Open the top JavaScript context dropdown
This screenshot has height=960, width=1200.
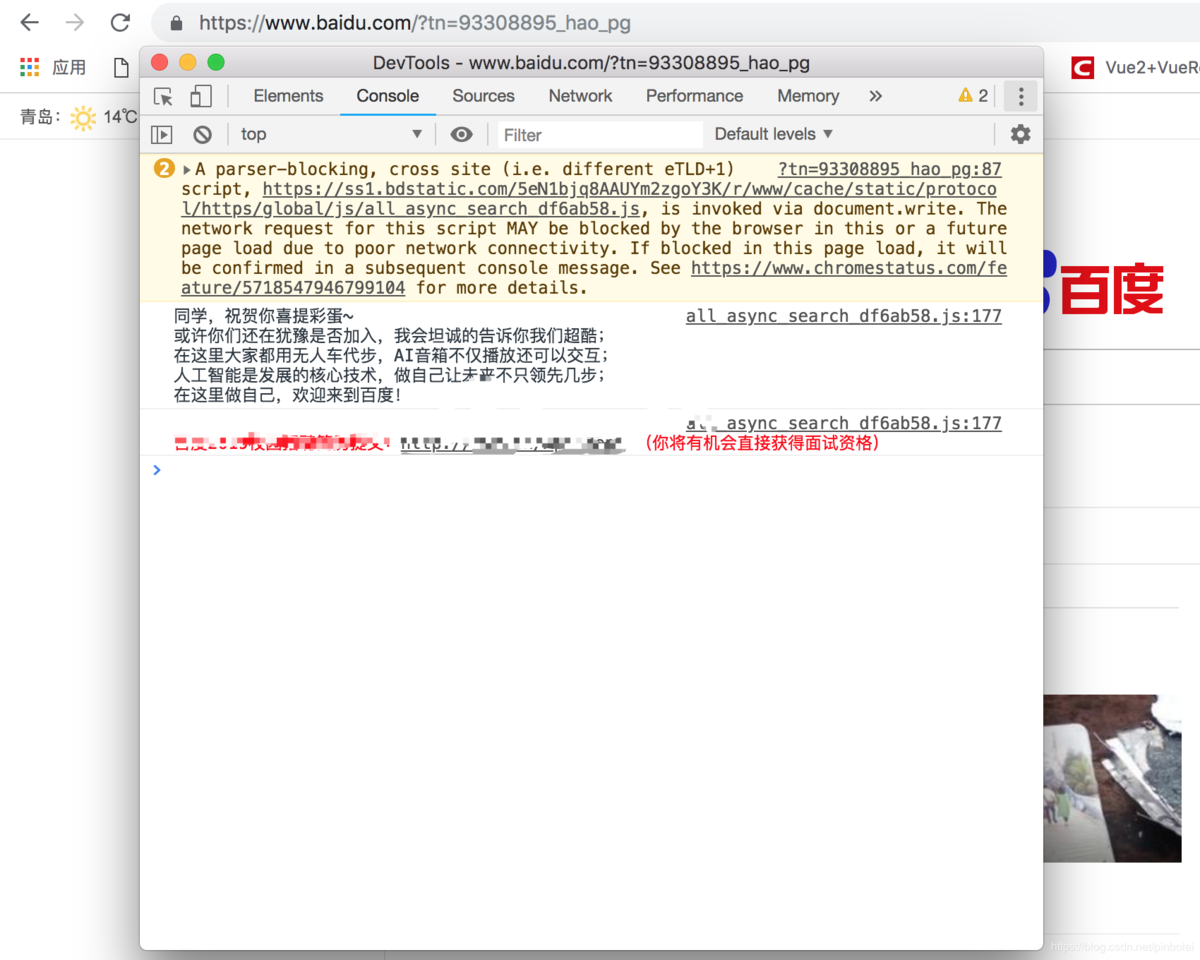331,134
